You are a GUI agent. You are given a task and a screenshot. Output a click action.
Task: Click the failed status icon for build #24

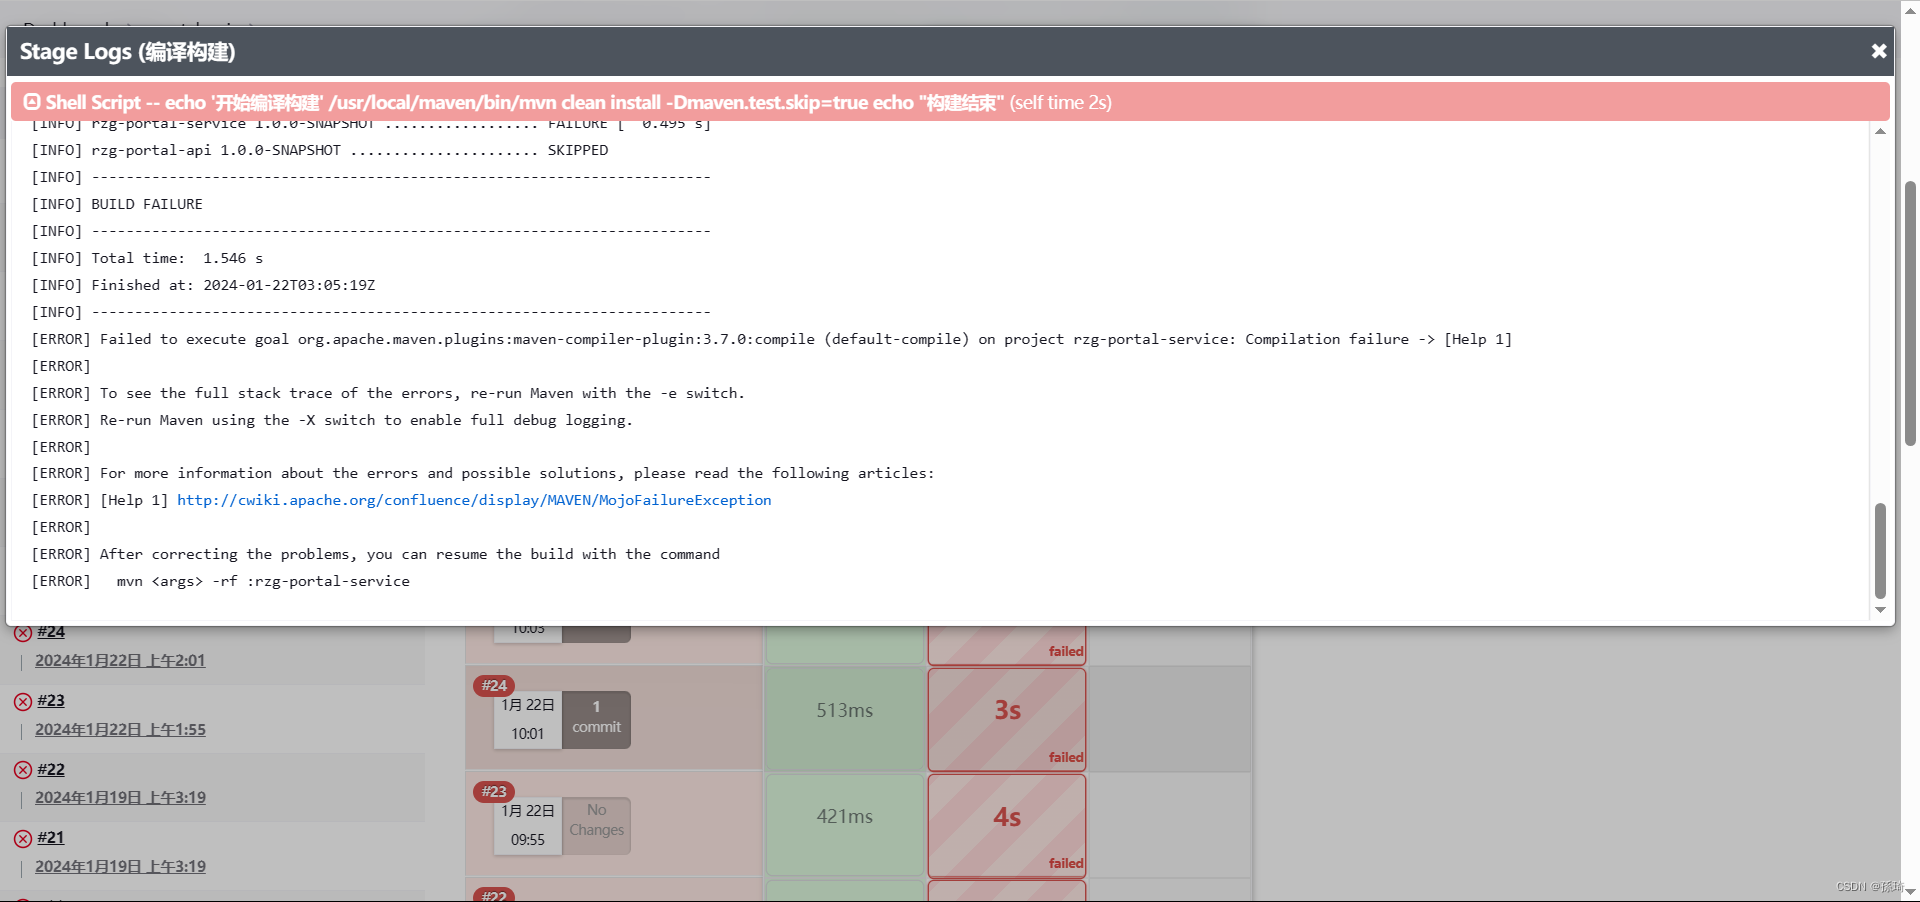(23, 633)
